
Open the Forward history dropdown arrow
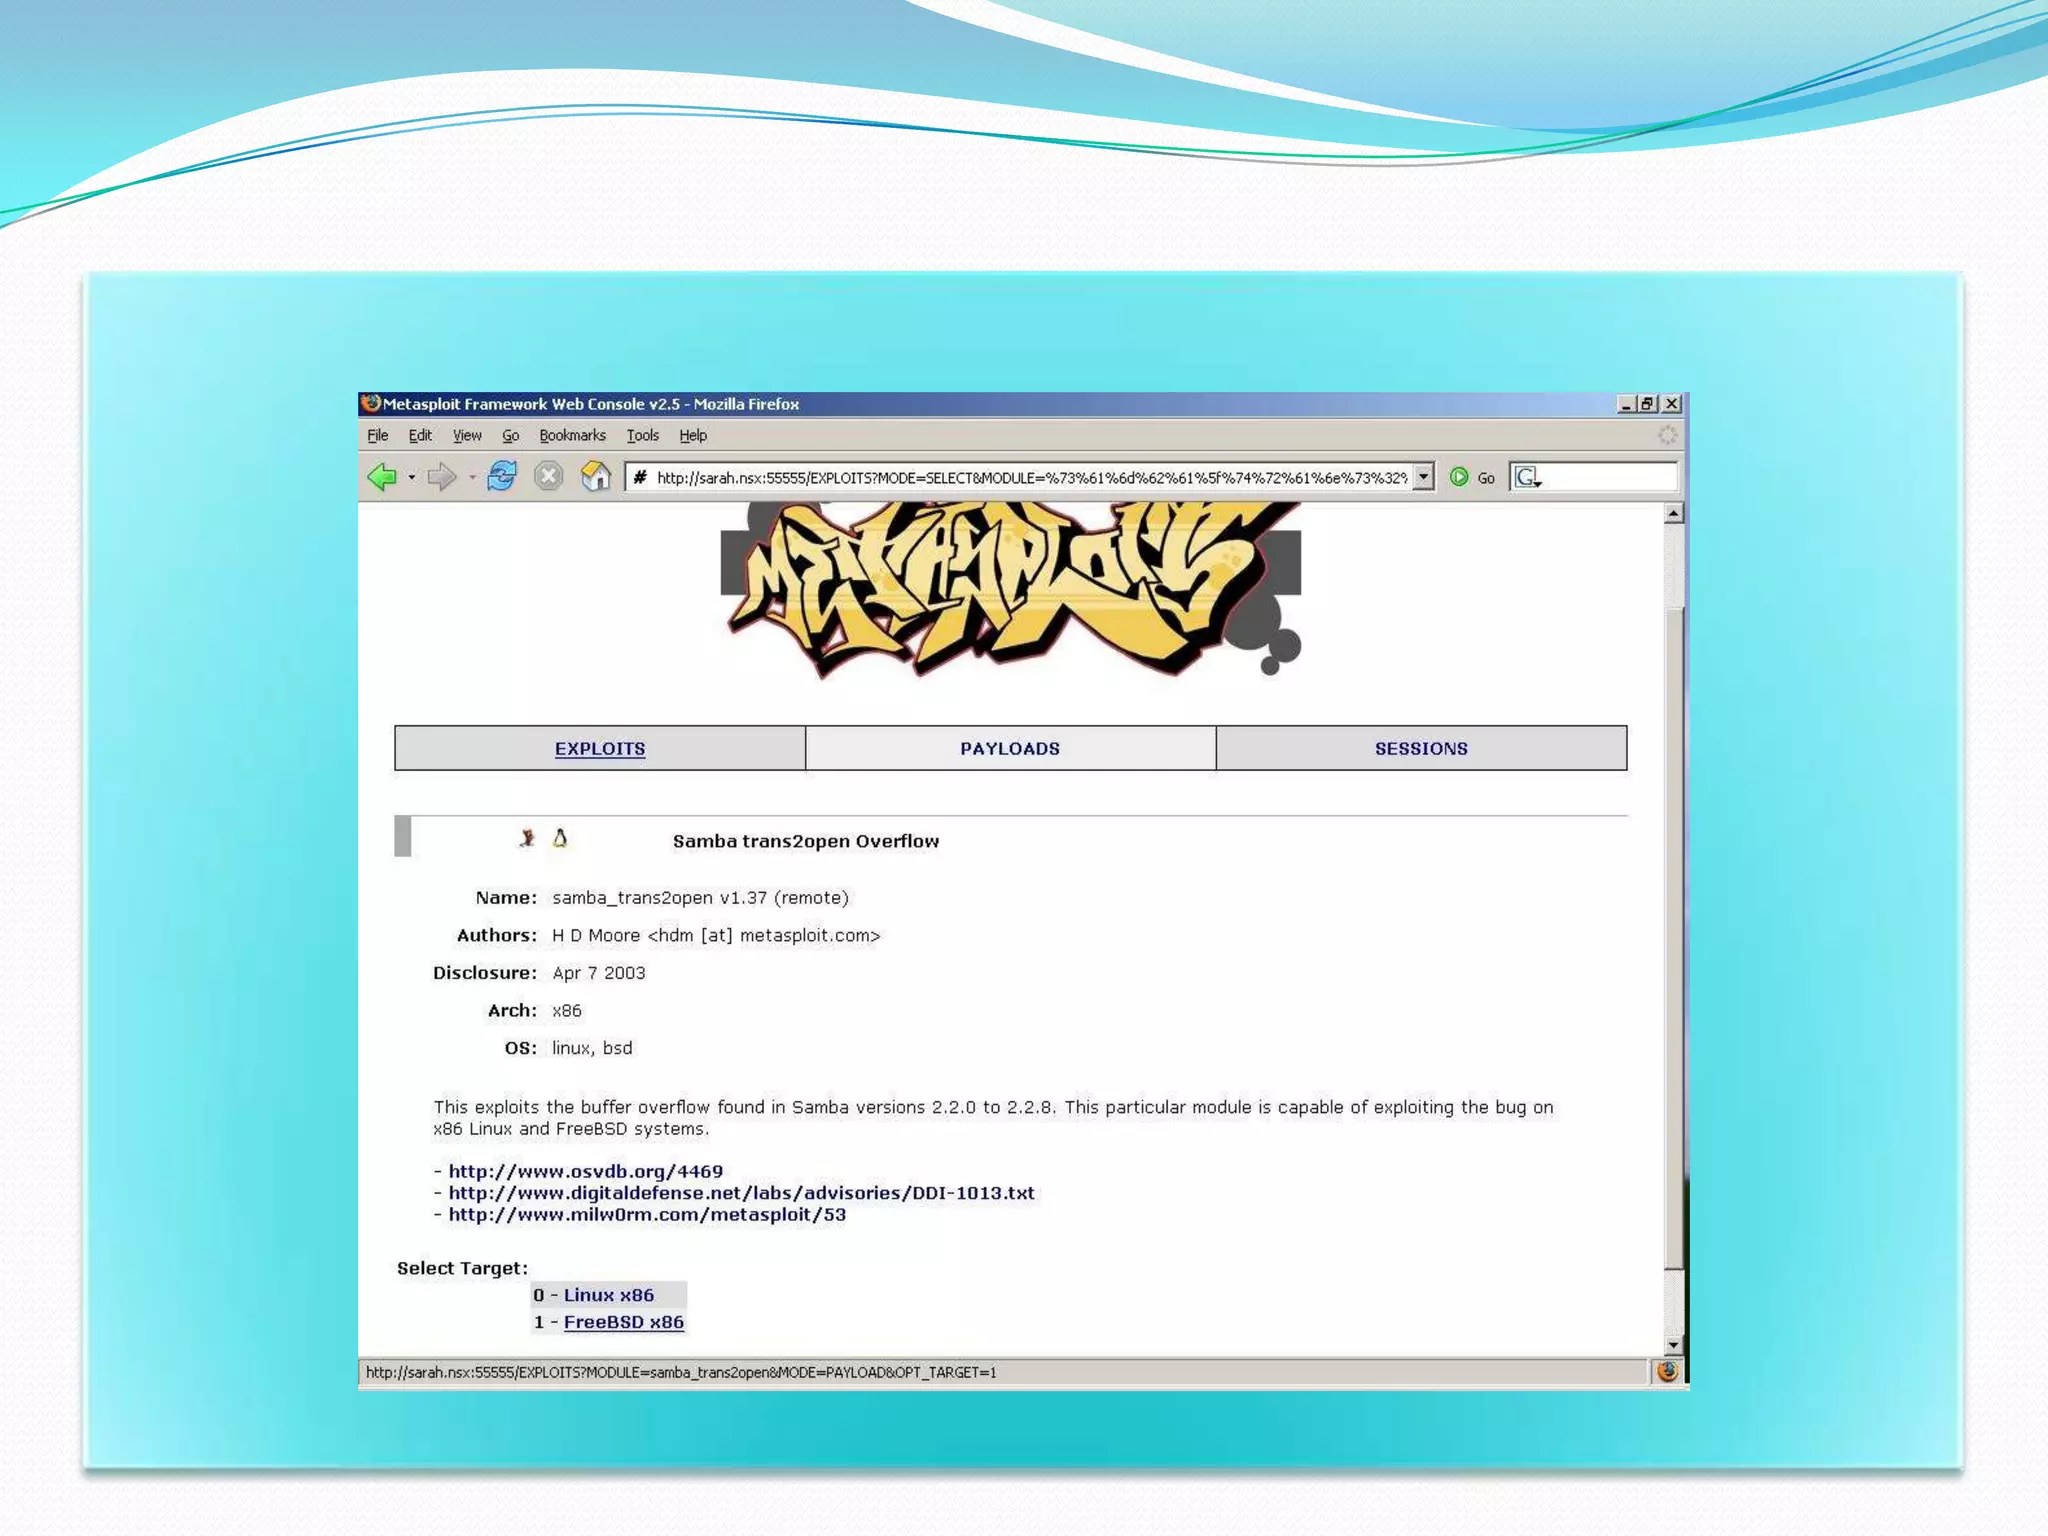pos(472,478)
